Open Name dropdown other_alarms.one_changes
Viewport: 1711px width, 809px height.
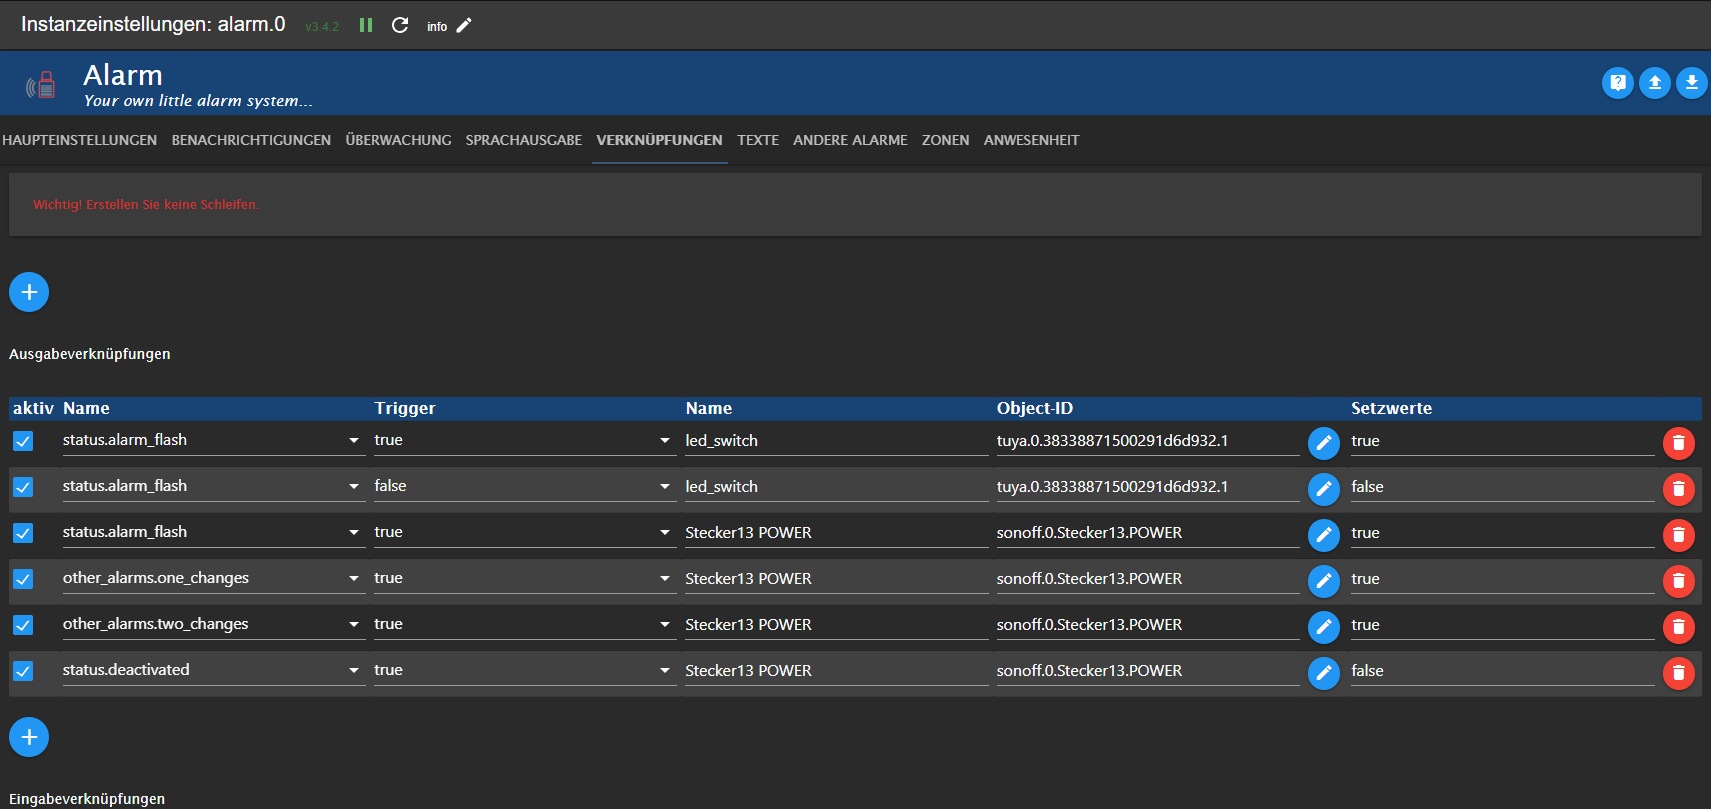pos(214,578)
